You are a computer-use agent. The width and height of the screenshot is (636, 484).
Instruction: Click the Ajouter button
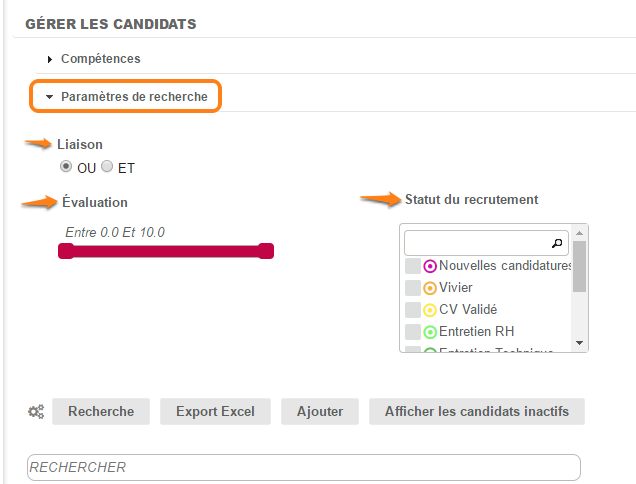coord(320,411)
